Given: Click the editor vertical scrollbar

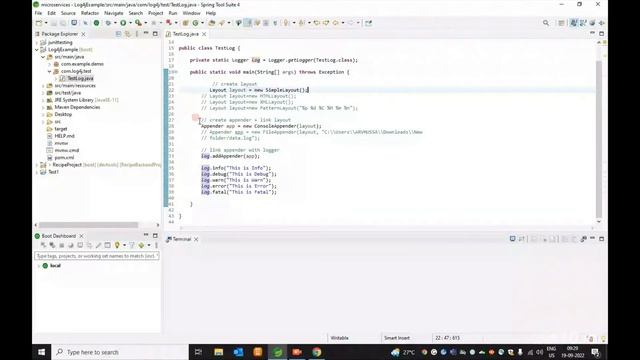Looking at the screenshot, I should coord(599,139).
